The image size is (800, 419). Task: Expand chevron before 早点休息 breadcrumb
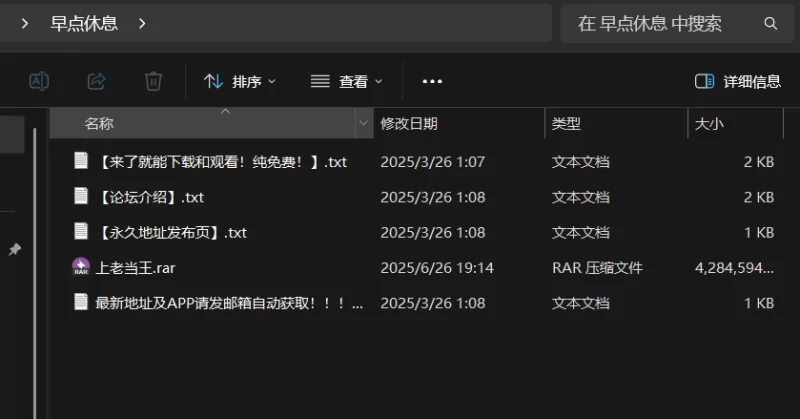coord(24,23)
